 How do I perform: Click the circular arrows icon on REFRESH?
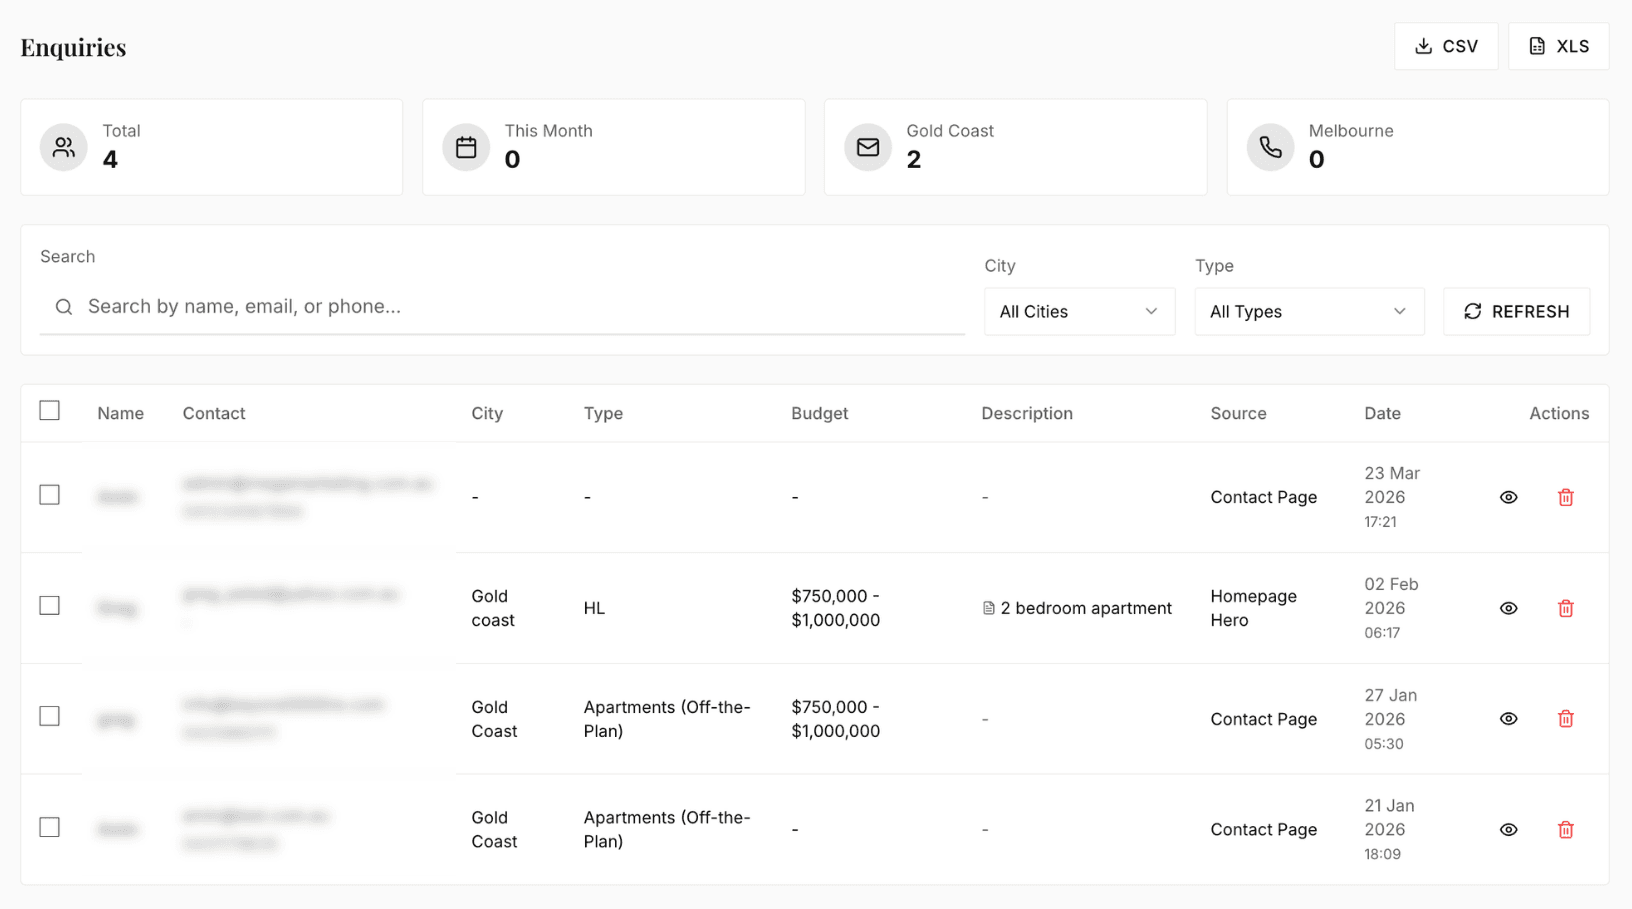[1472, 311]
